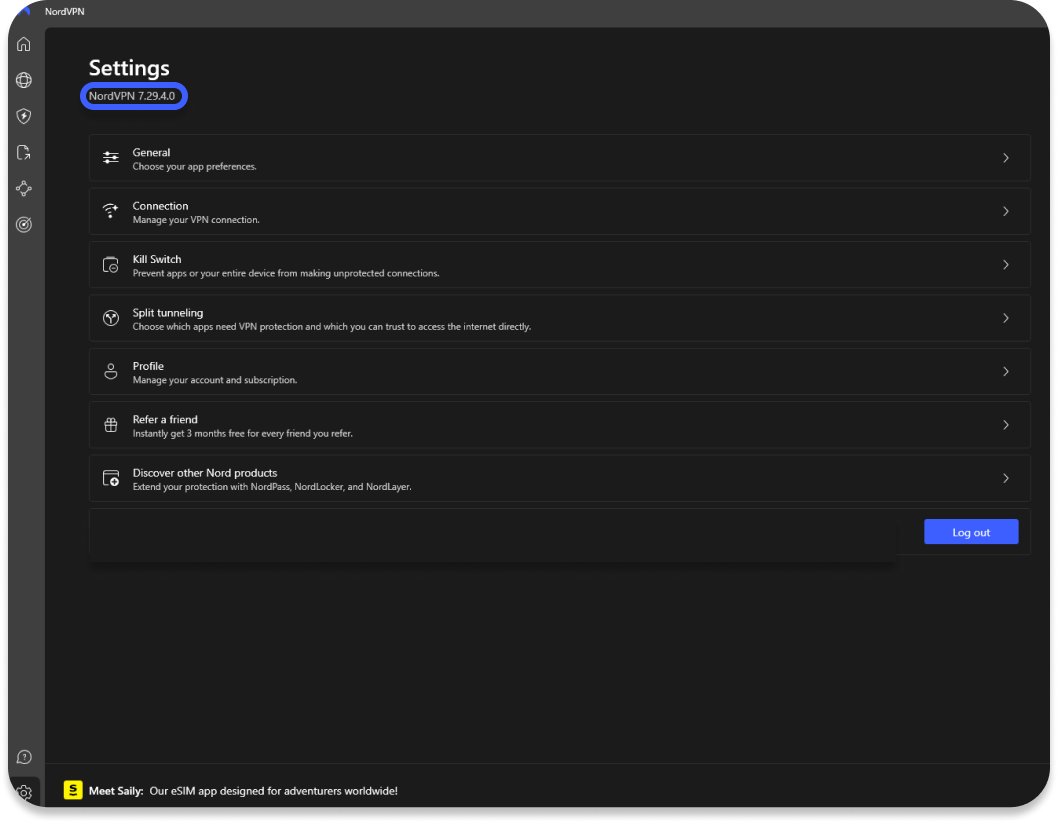Click 'Instantly get 3 months free' text
This screenshot has width=1058, height=824.
(242, 434)
